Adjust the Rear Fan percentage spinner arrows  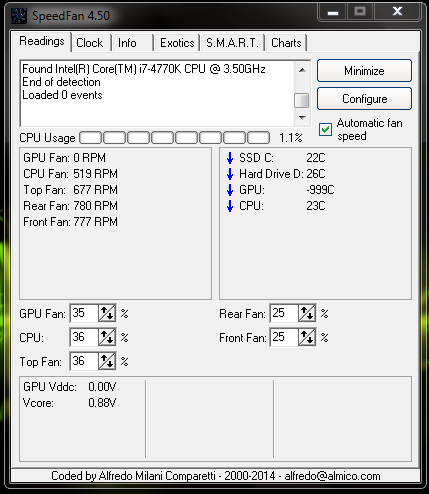(307, 313)
